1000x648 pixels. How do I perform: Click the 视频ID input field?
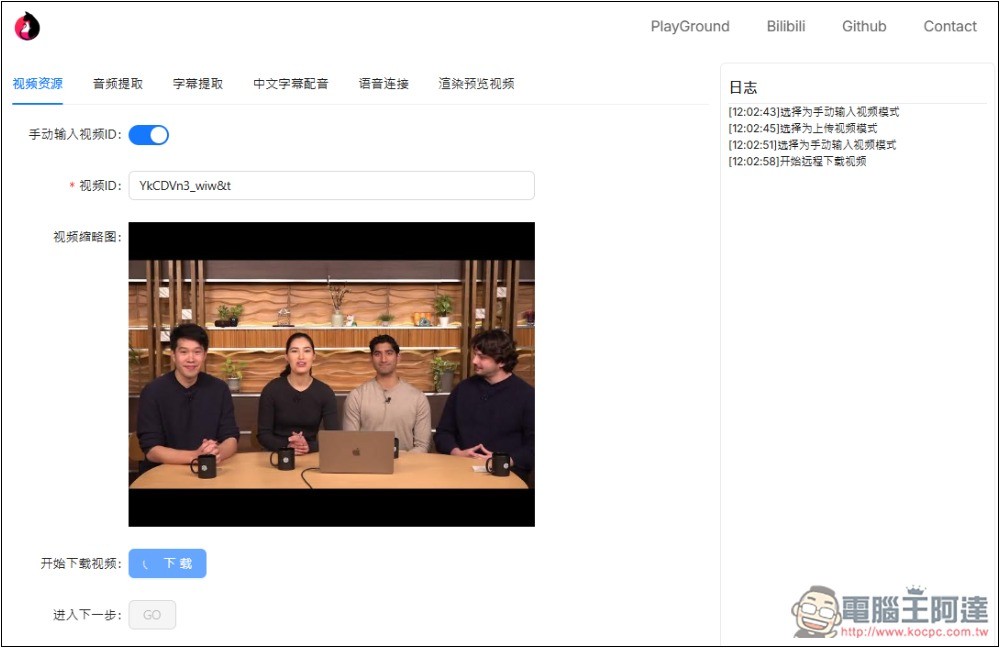click(331, 186)
